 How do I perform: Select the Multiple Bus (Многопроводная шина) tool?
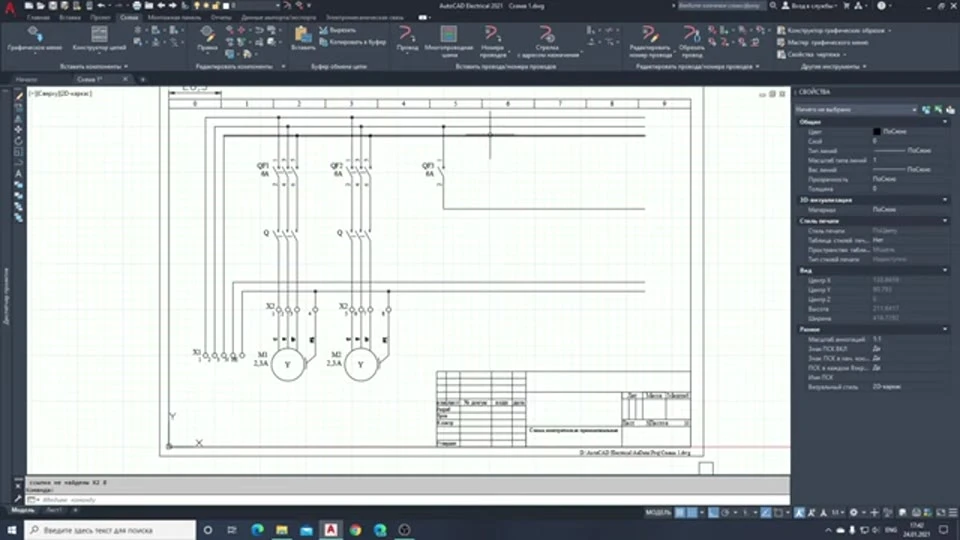pyautogui.click(x=449, y=41)
